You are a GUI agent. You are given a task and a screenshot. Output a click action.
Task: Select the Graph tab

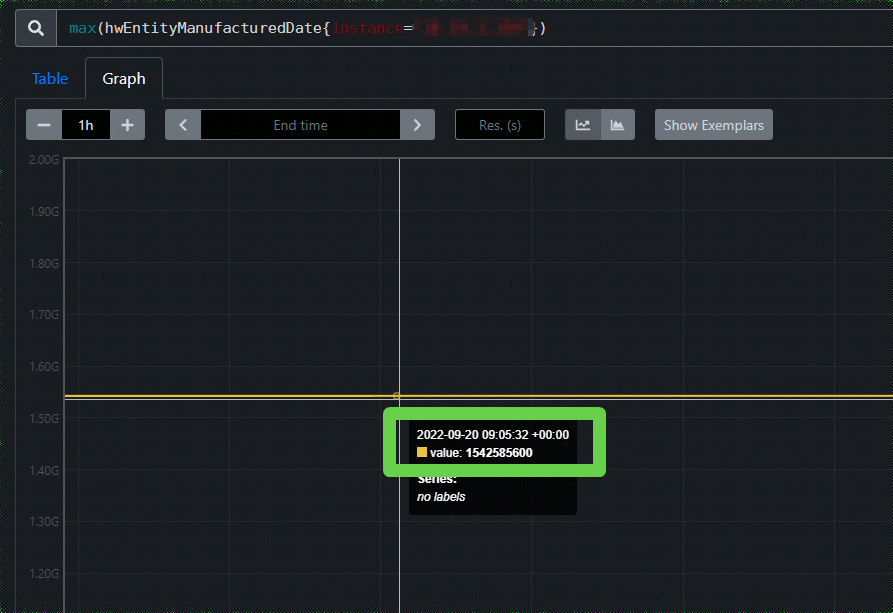pos(123,78)
